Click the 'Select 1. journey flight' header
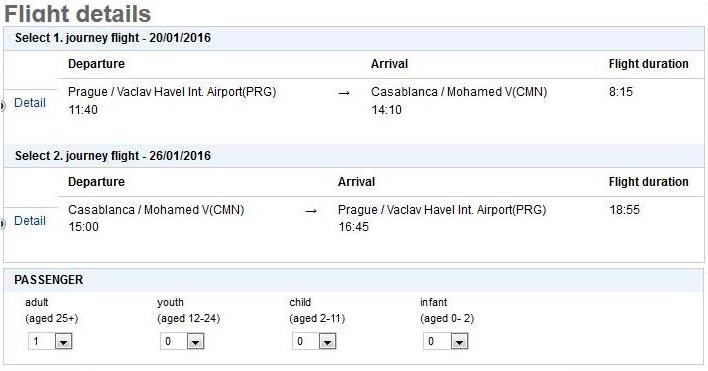This screenshot has height=371, width=708. coord(113,38)
